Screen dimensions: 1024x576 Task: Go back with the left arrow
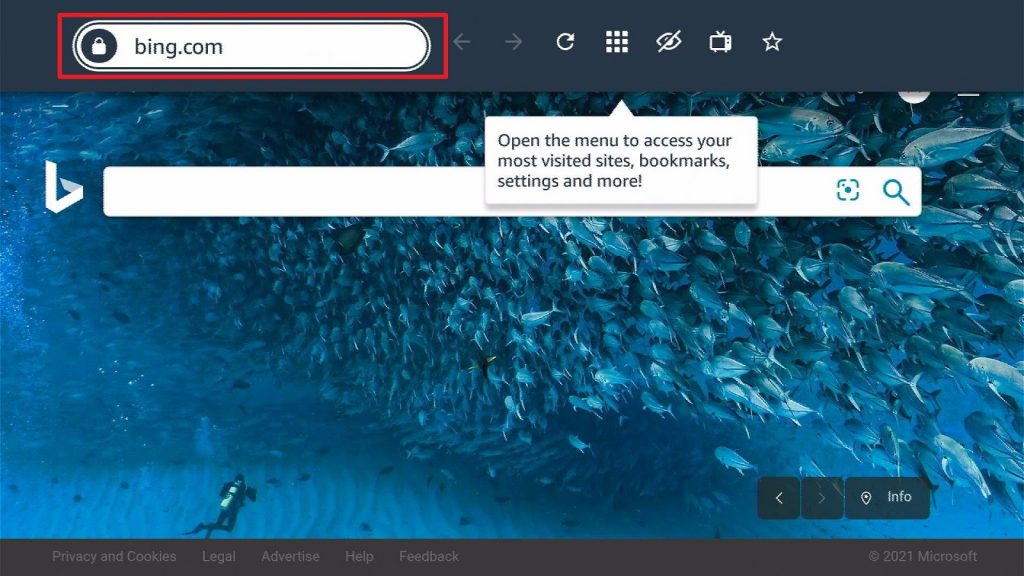click(x=462, y=42)
